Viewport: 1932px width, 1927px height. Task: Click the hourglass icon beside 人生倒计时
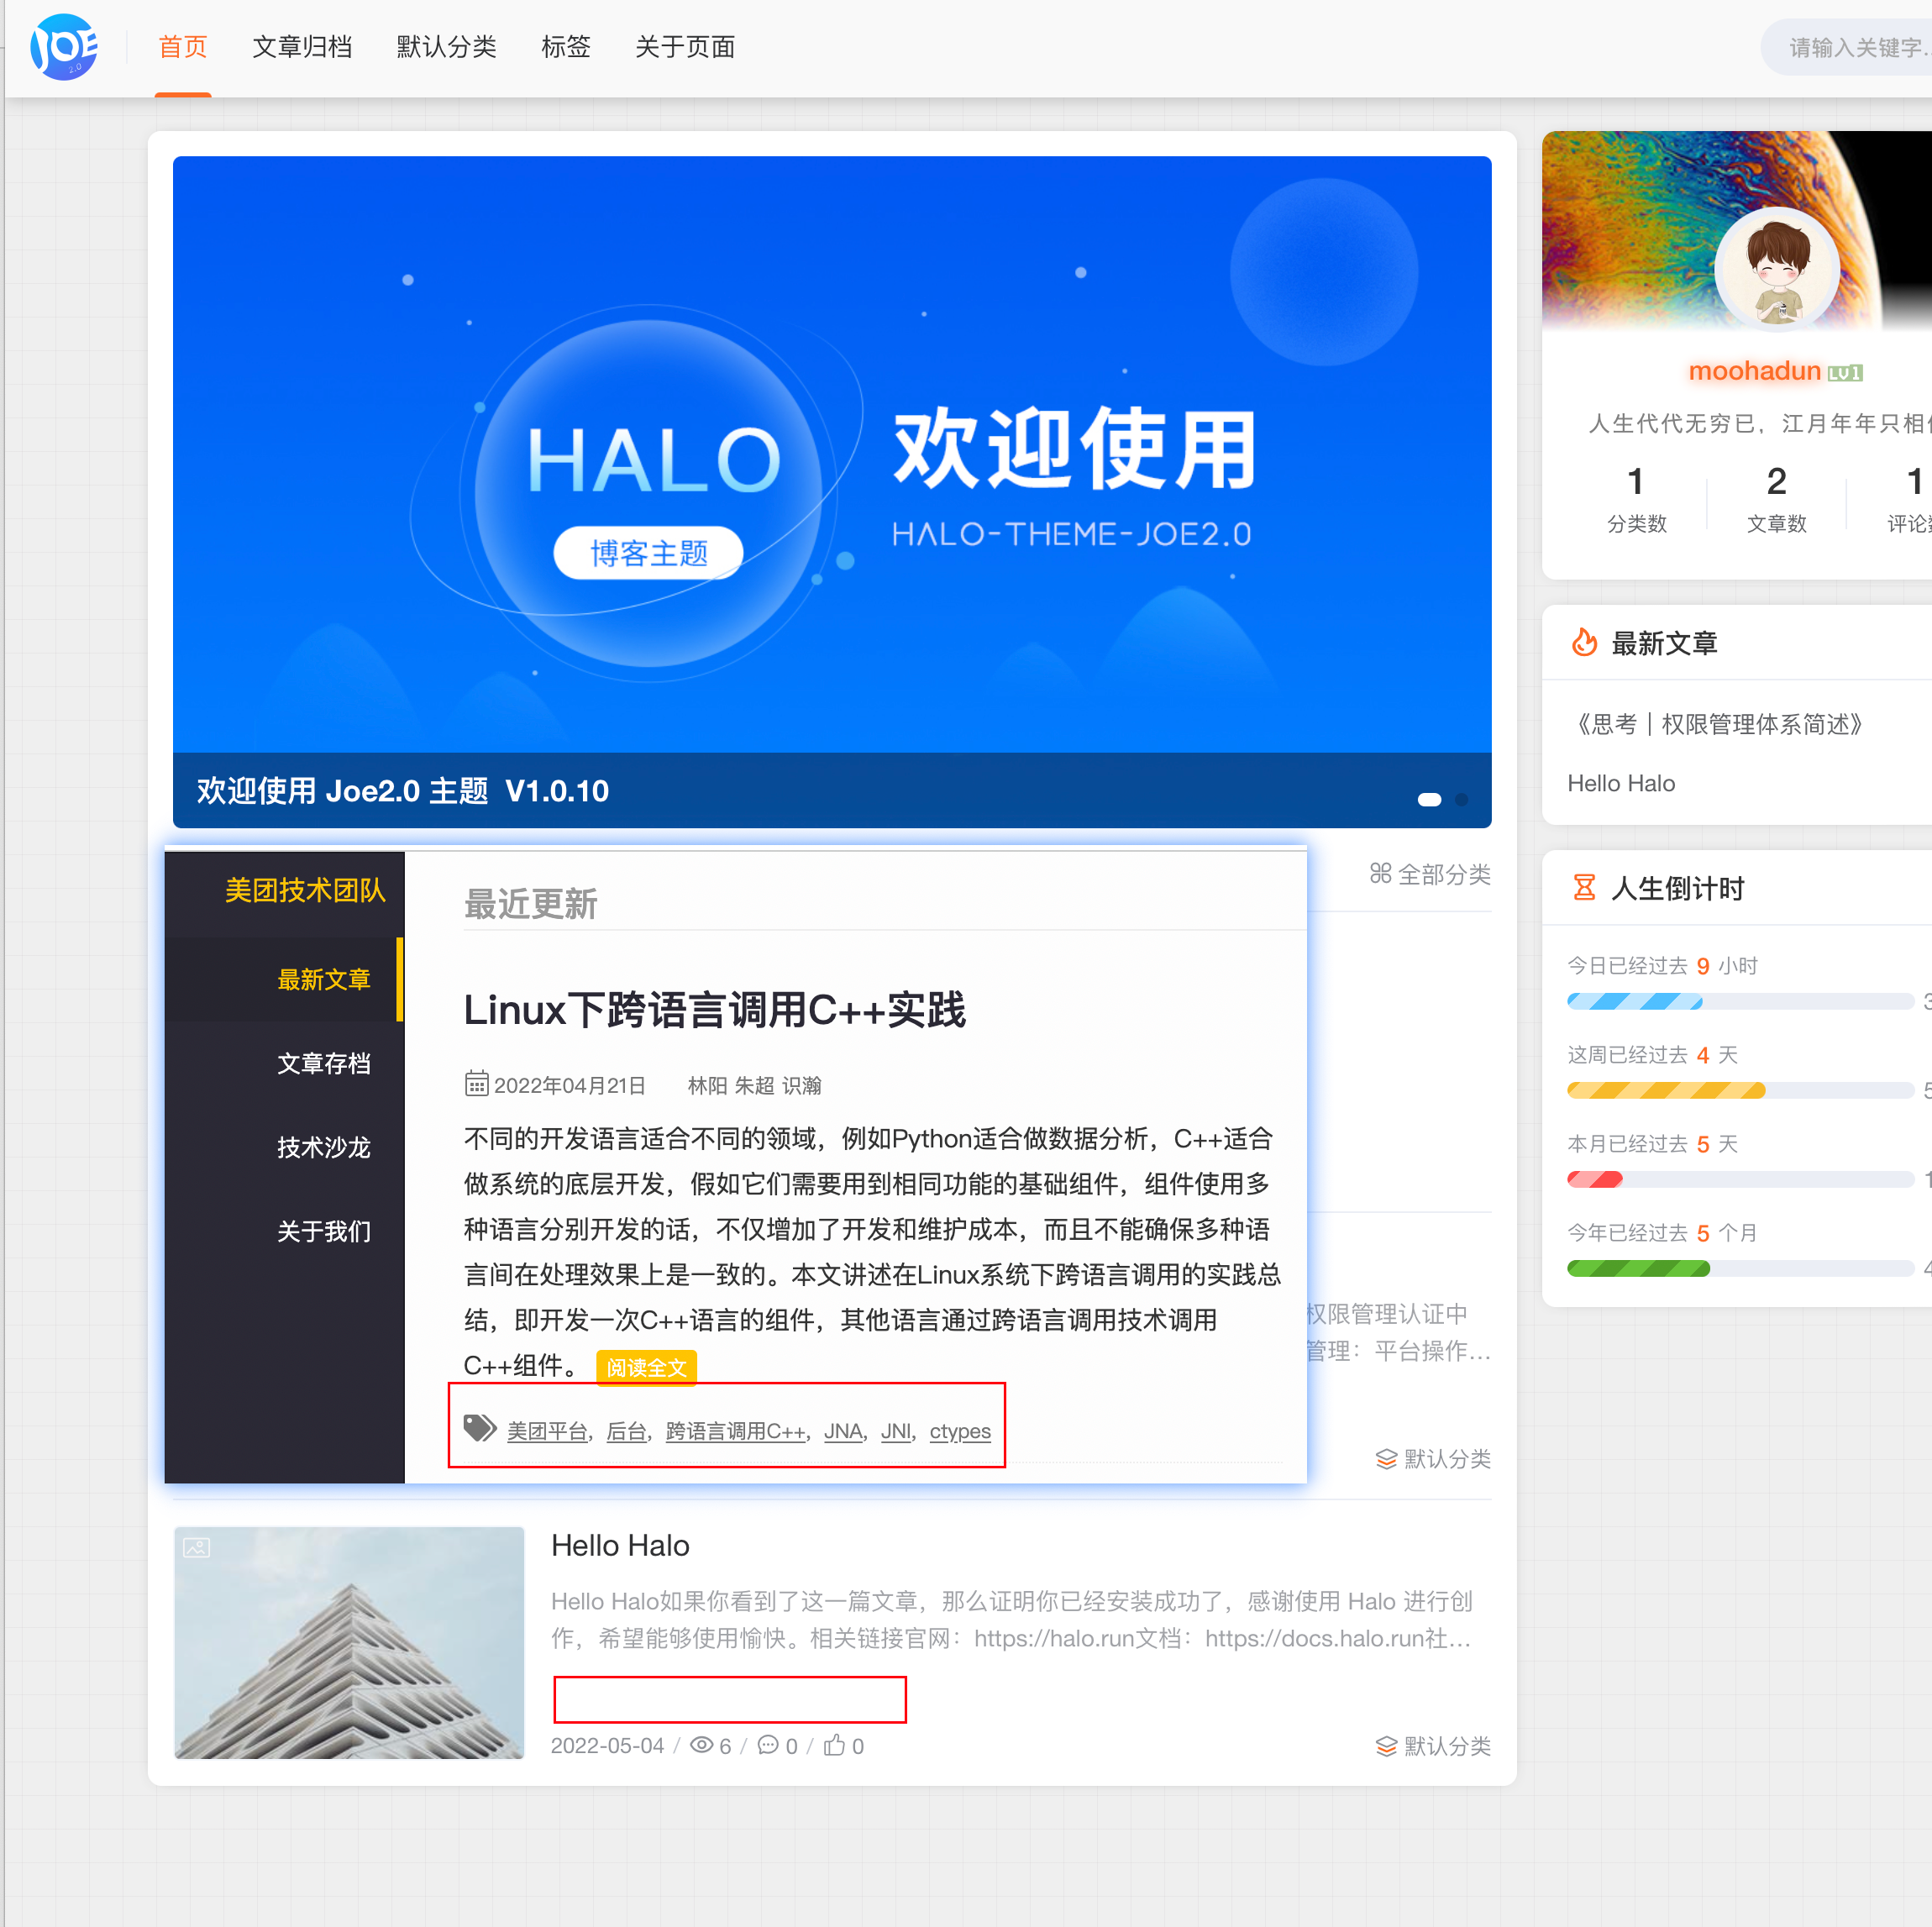pyautogui.click(x=1584, y=887)
